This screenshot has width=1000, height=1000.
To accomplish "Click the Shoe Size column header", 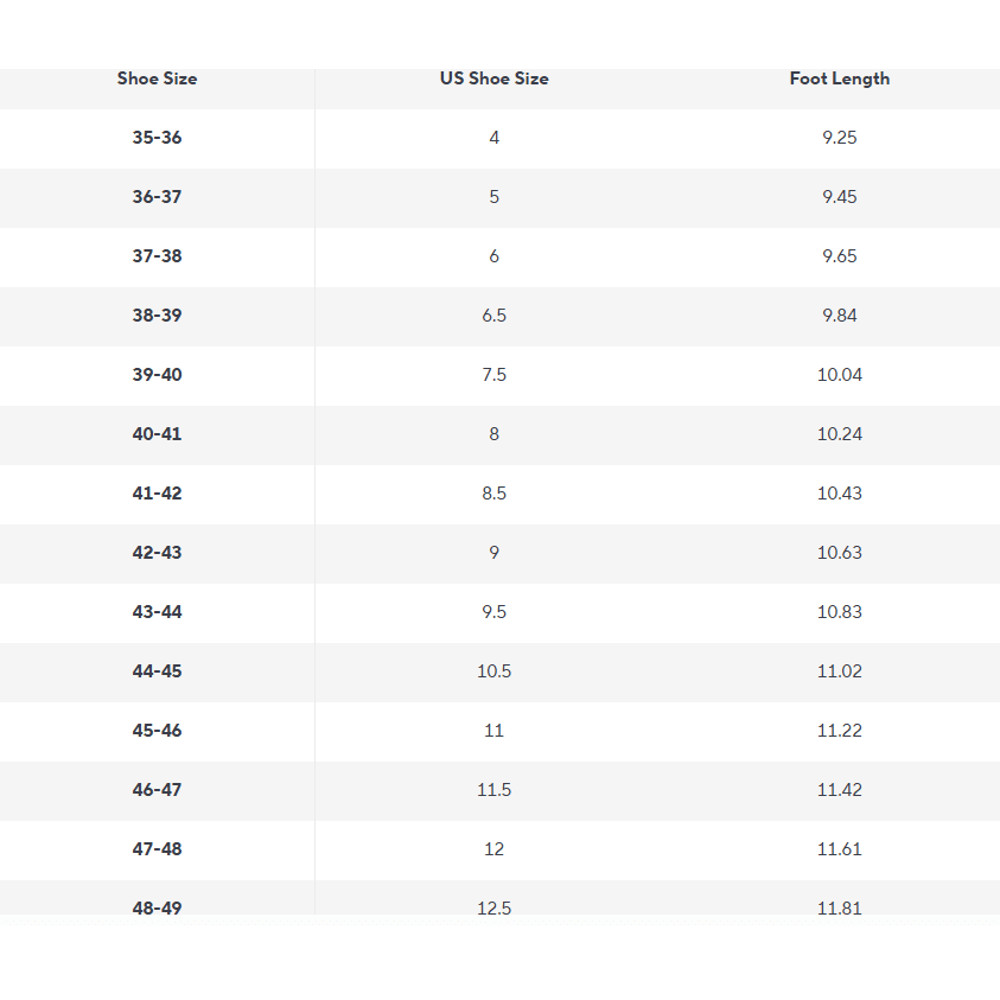I will [157, 79].
